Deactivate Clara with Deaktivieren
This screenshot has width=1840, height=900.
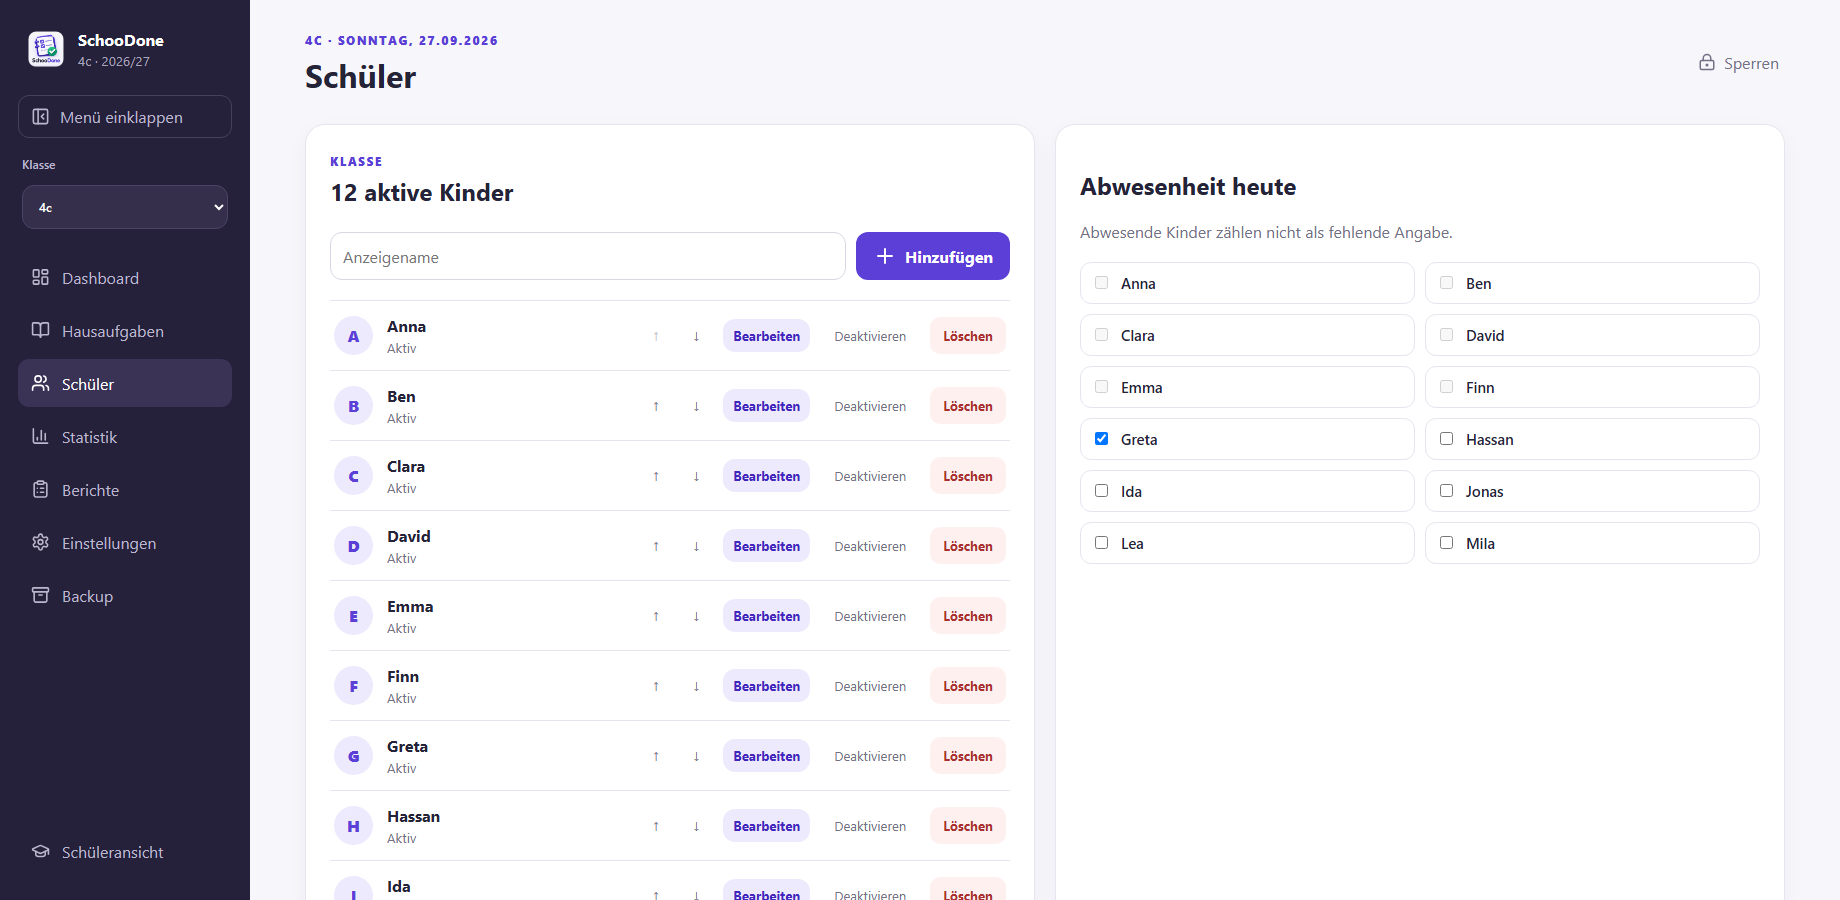pyautogui.click(x=870, y=476)
